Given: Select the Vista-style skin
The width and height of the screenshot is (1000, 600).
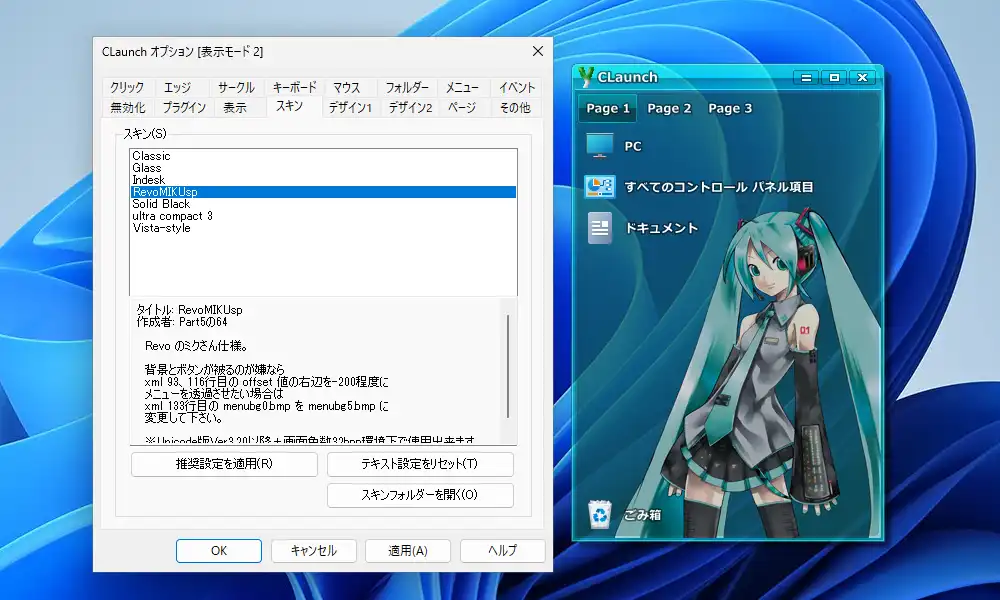Looking at the screenshot, I should point(323,228).
